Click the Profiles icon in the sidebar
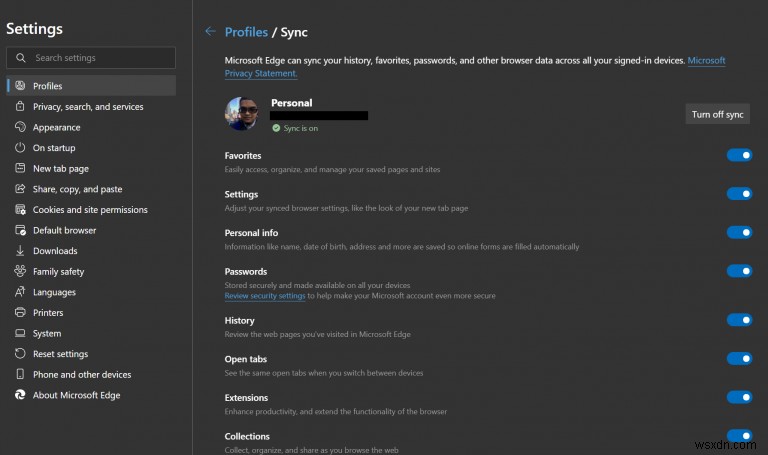The width and height of the screenshot is (768, 455). tap(20, 86)
